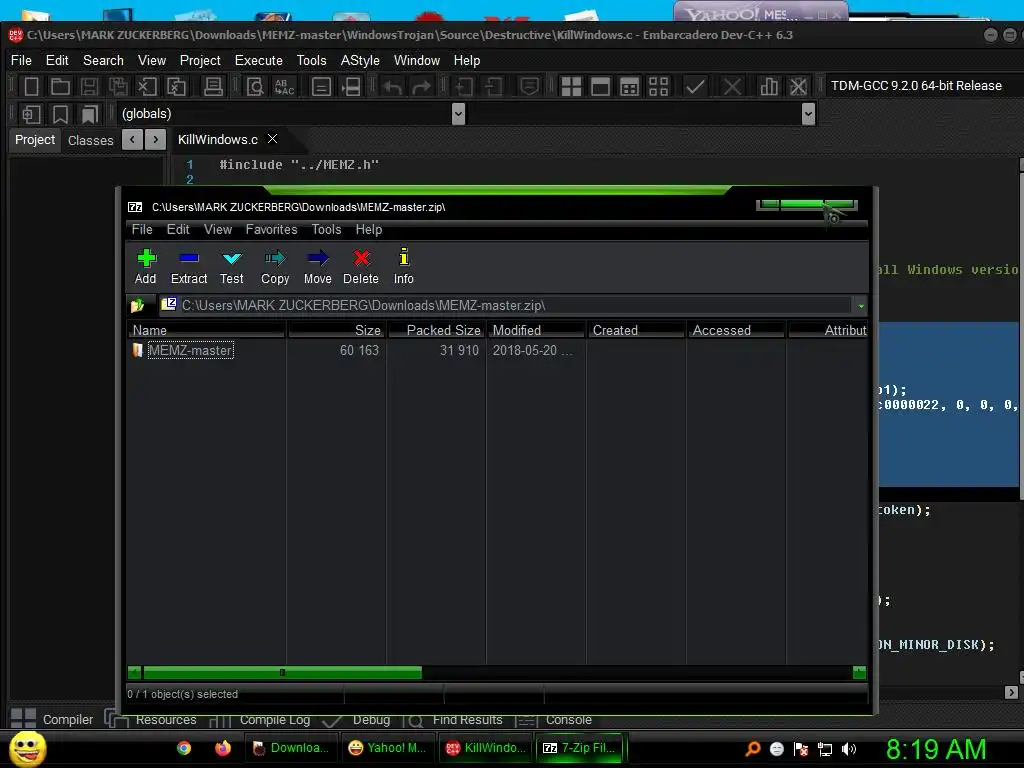Image resolution: width=1024 pixels, height=768 pixels.
Task: Sort 7-Zip list by Name column
Action: tap(206, 330)
